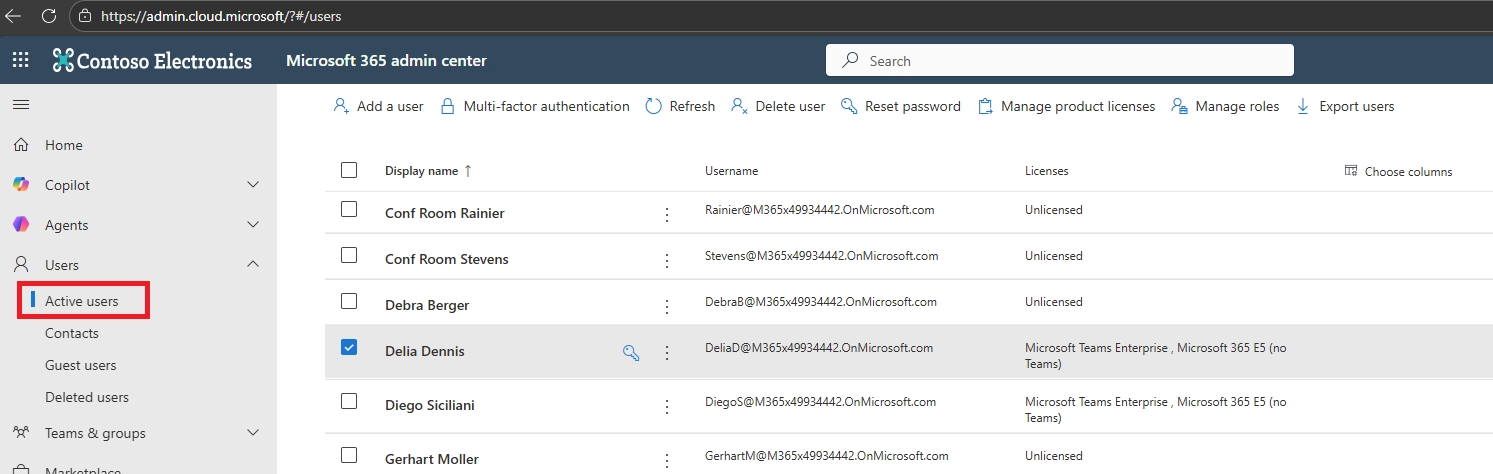Click the Copilot icon in sidebar
The width and height of the screenshot is (1493, 474).
click(x=21, y=185)
